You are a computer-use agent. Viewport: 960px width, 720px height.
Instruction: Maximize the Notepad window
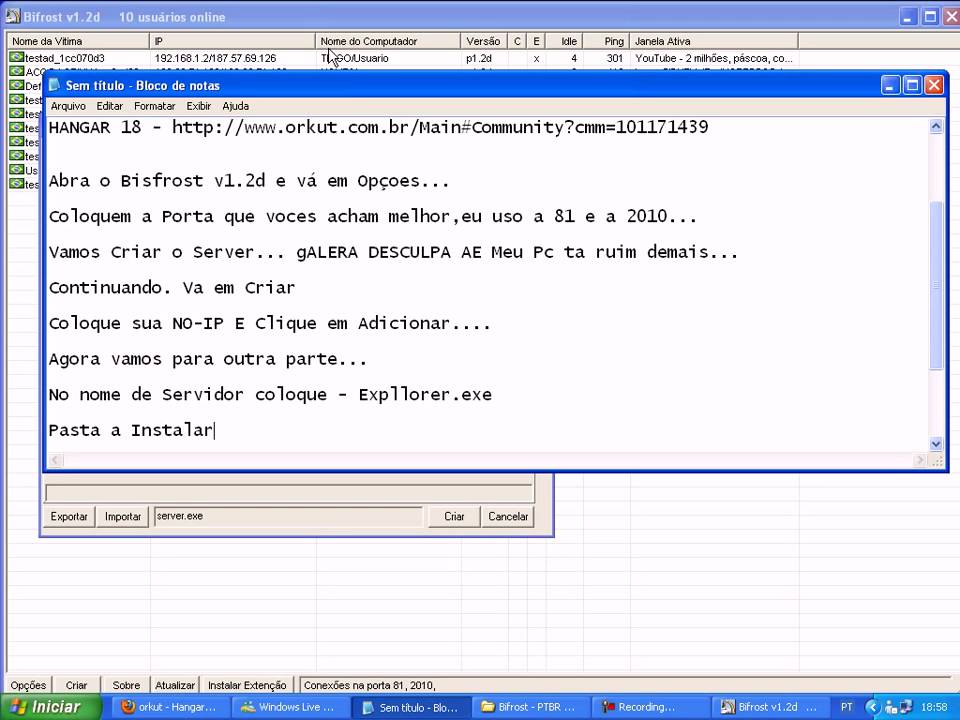912,85
